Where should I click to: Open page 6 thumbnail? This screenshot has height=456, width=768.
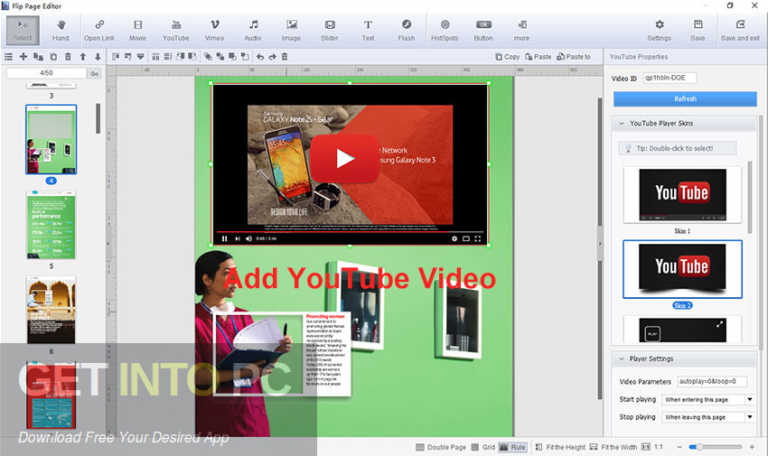[x=51, y=310]
